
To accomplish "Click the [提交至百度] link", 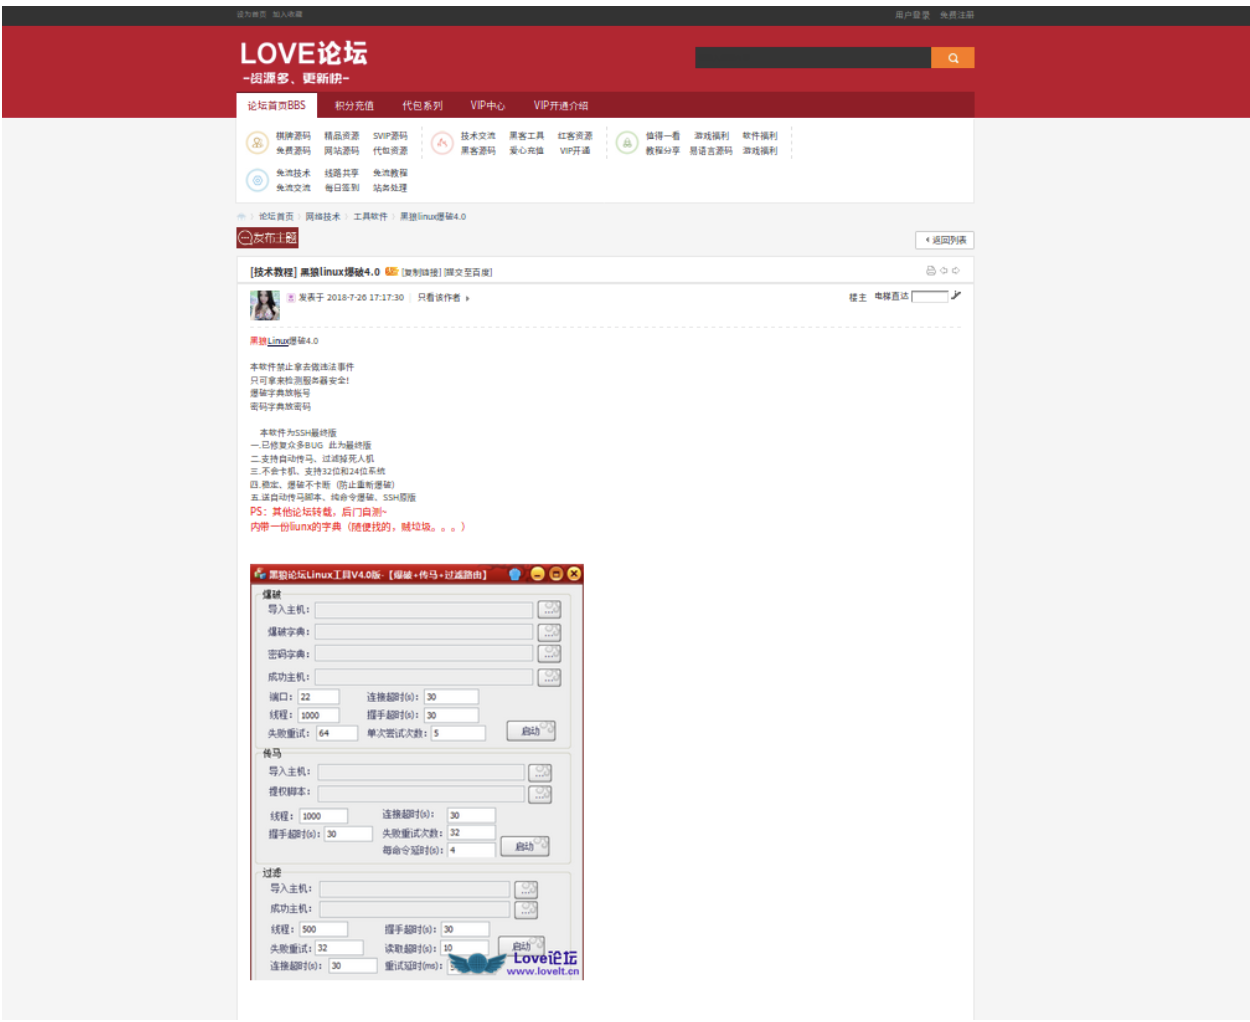I will 468,272.
